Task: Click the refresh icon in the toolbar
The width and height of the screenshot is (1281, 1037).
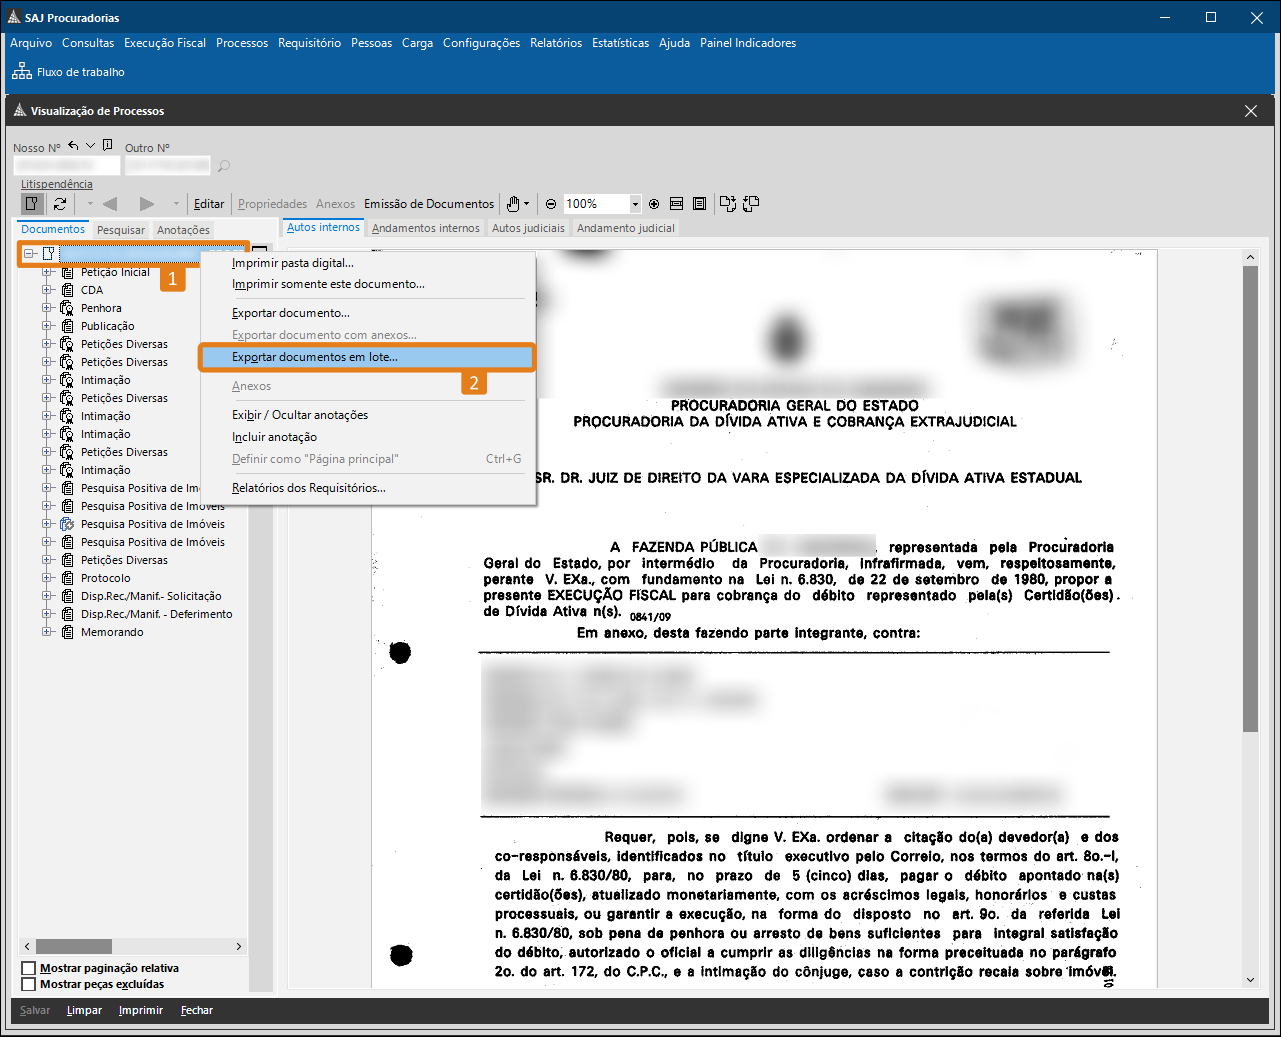Action: 60,204
